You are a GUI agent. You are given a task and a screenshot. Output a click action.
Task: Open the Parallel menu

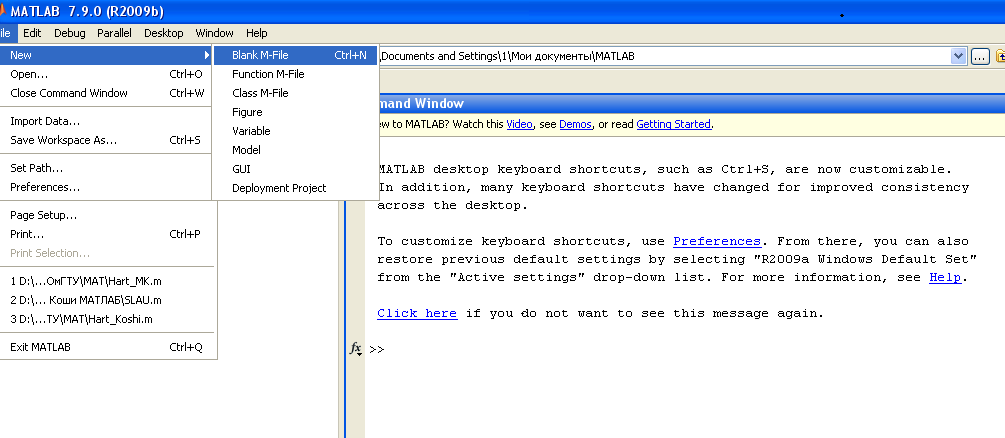(x=115, y=33)
